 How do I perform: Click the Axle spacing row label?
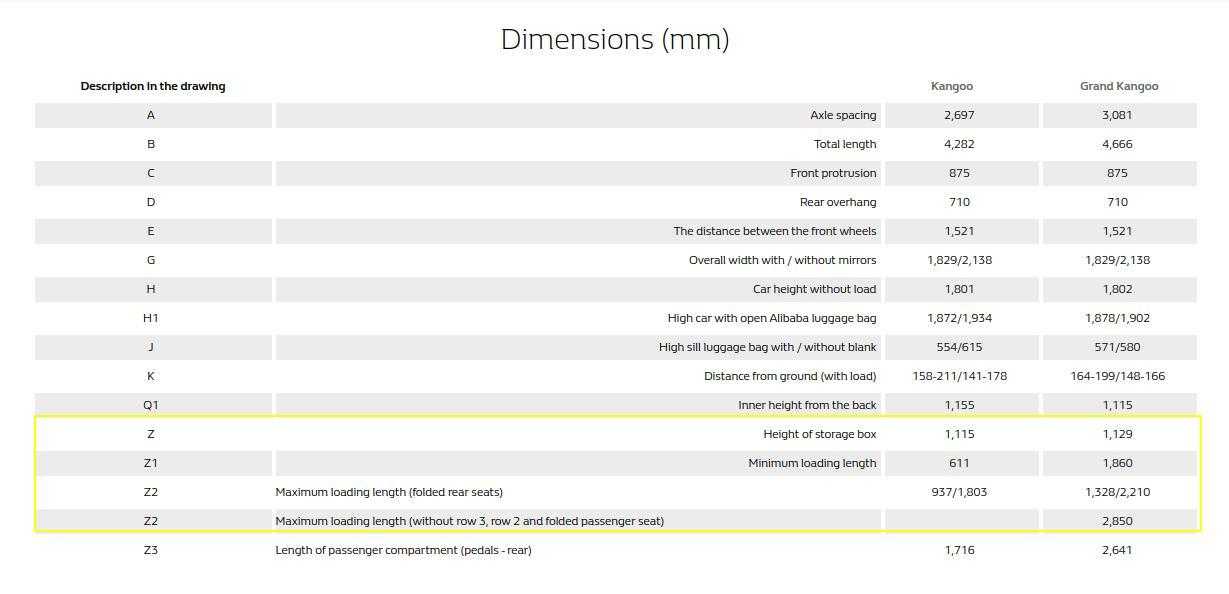coord(843,115)
